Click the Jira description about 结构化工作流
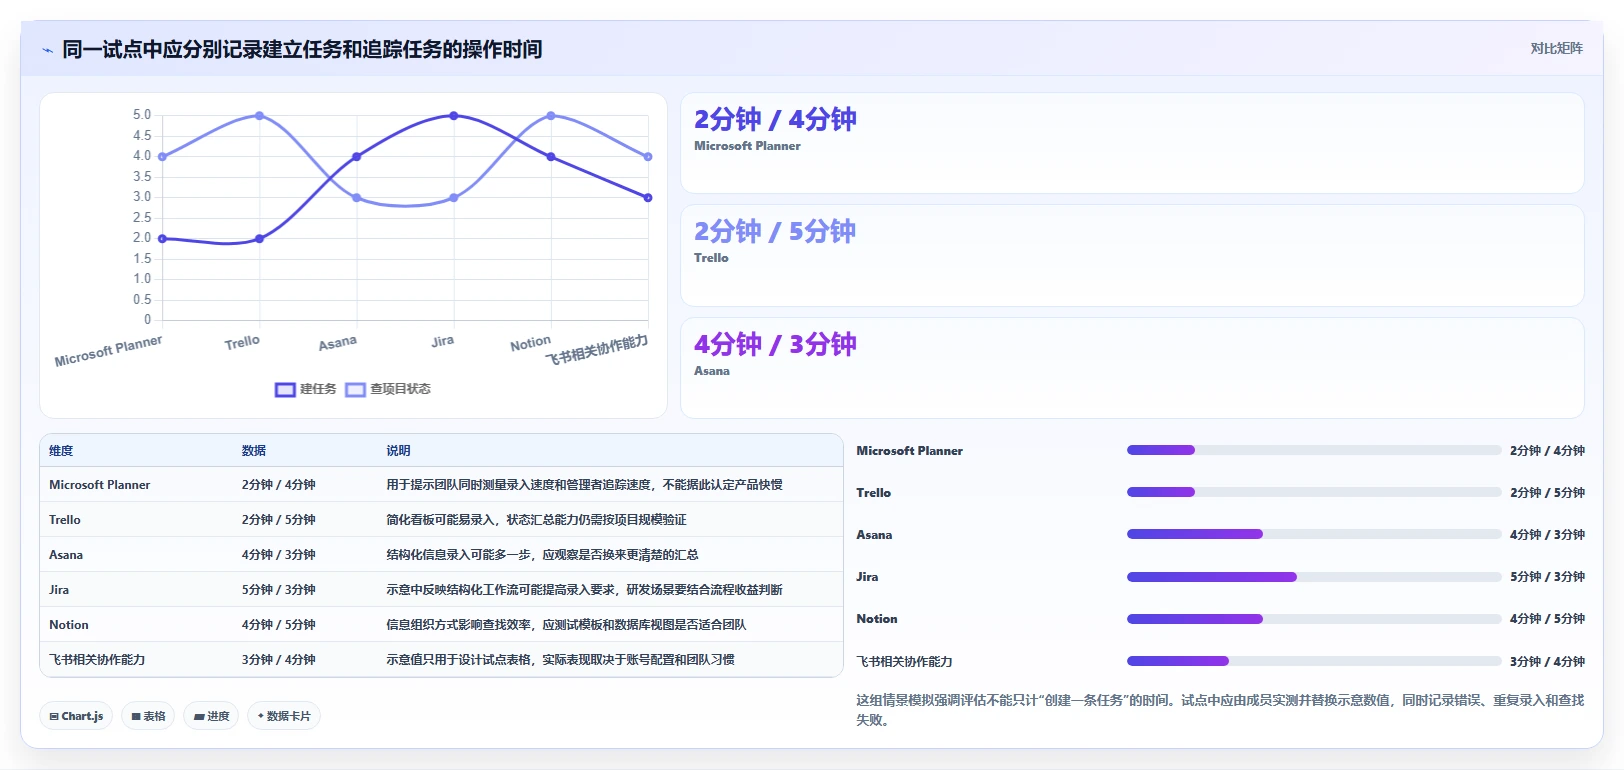Image resolution: width=1624 pixels, height=770 pixels. 584,590
